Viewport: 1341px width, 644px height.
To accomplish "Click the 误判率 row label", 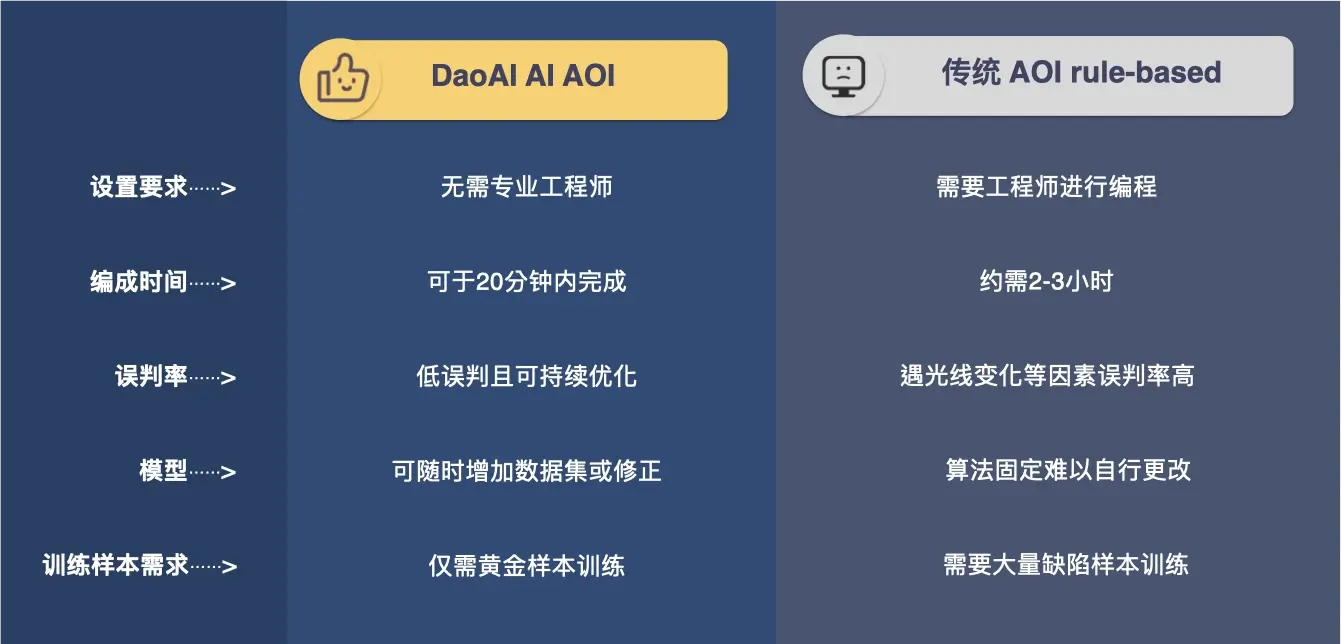I will coord(151,377).
